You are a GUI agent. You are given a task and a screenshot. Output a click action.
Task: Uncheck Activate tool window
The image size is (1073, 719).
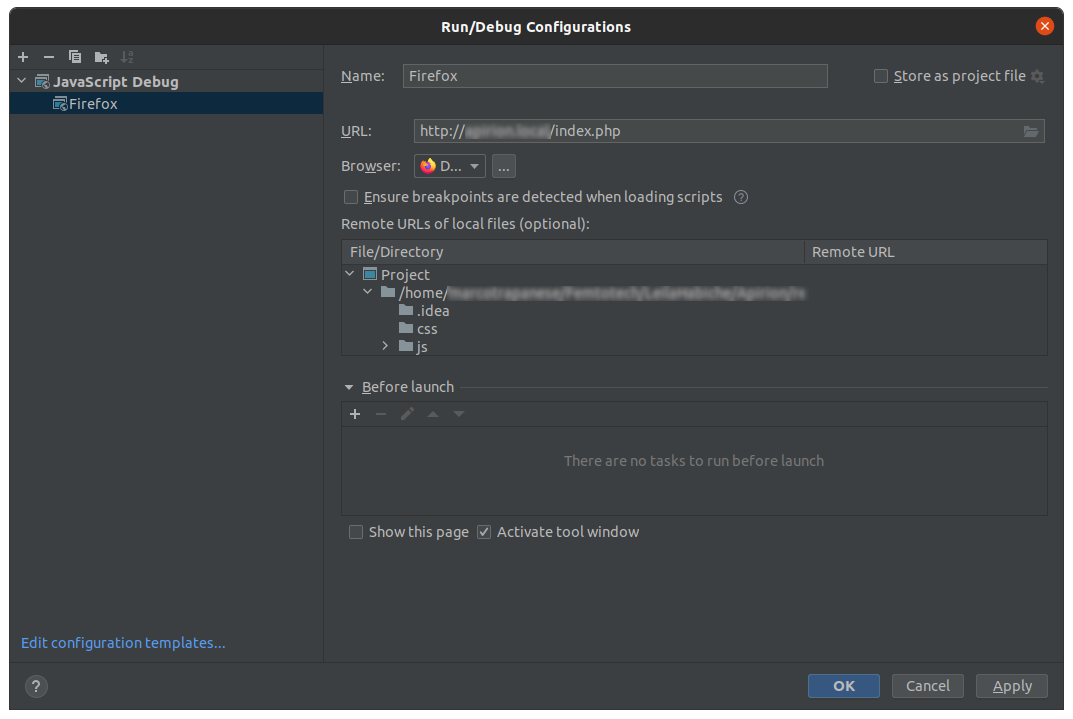[484, 532]
